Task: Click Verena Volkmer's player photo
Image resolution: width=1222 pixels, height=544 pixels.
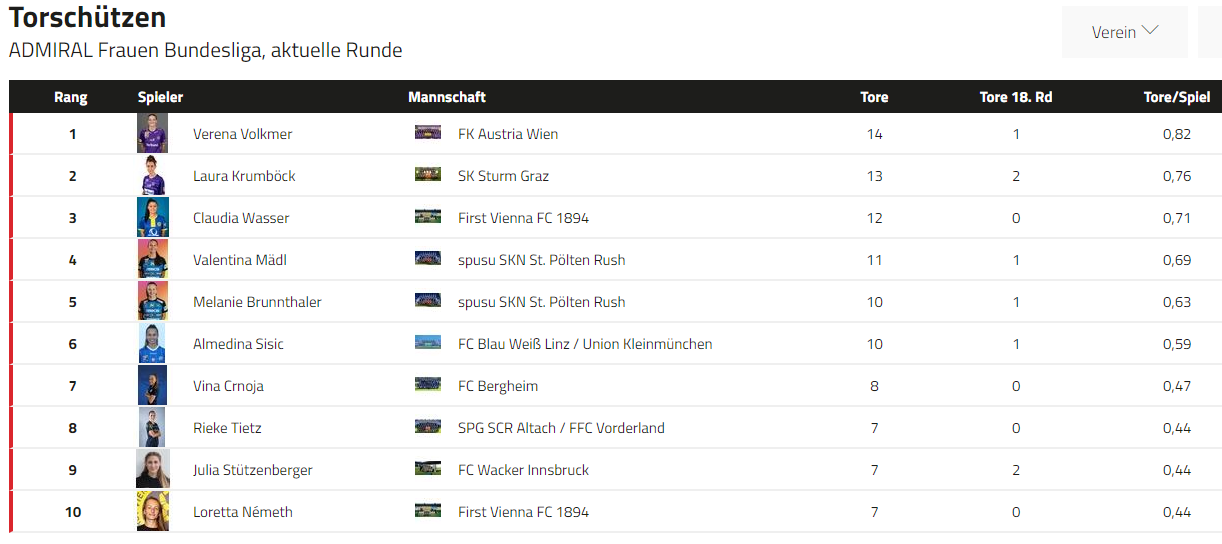Action: [152, 134]
